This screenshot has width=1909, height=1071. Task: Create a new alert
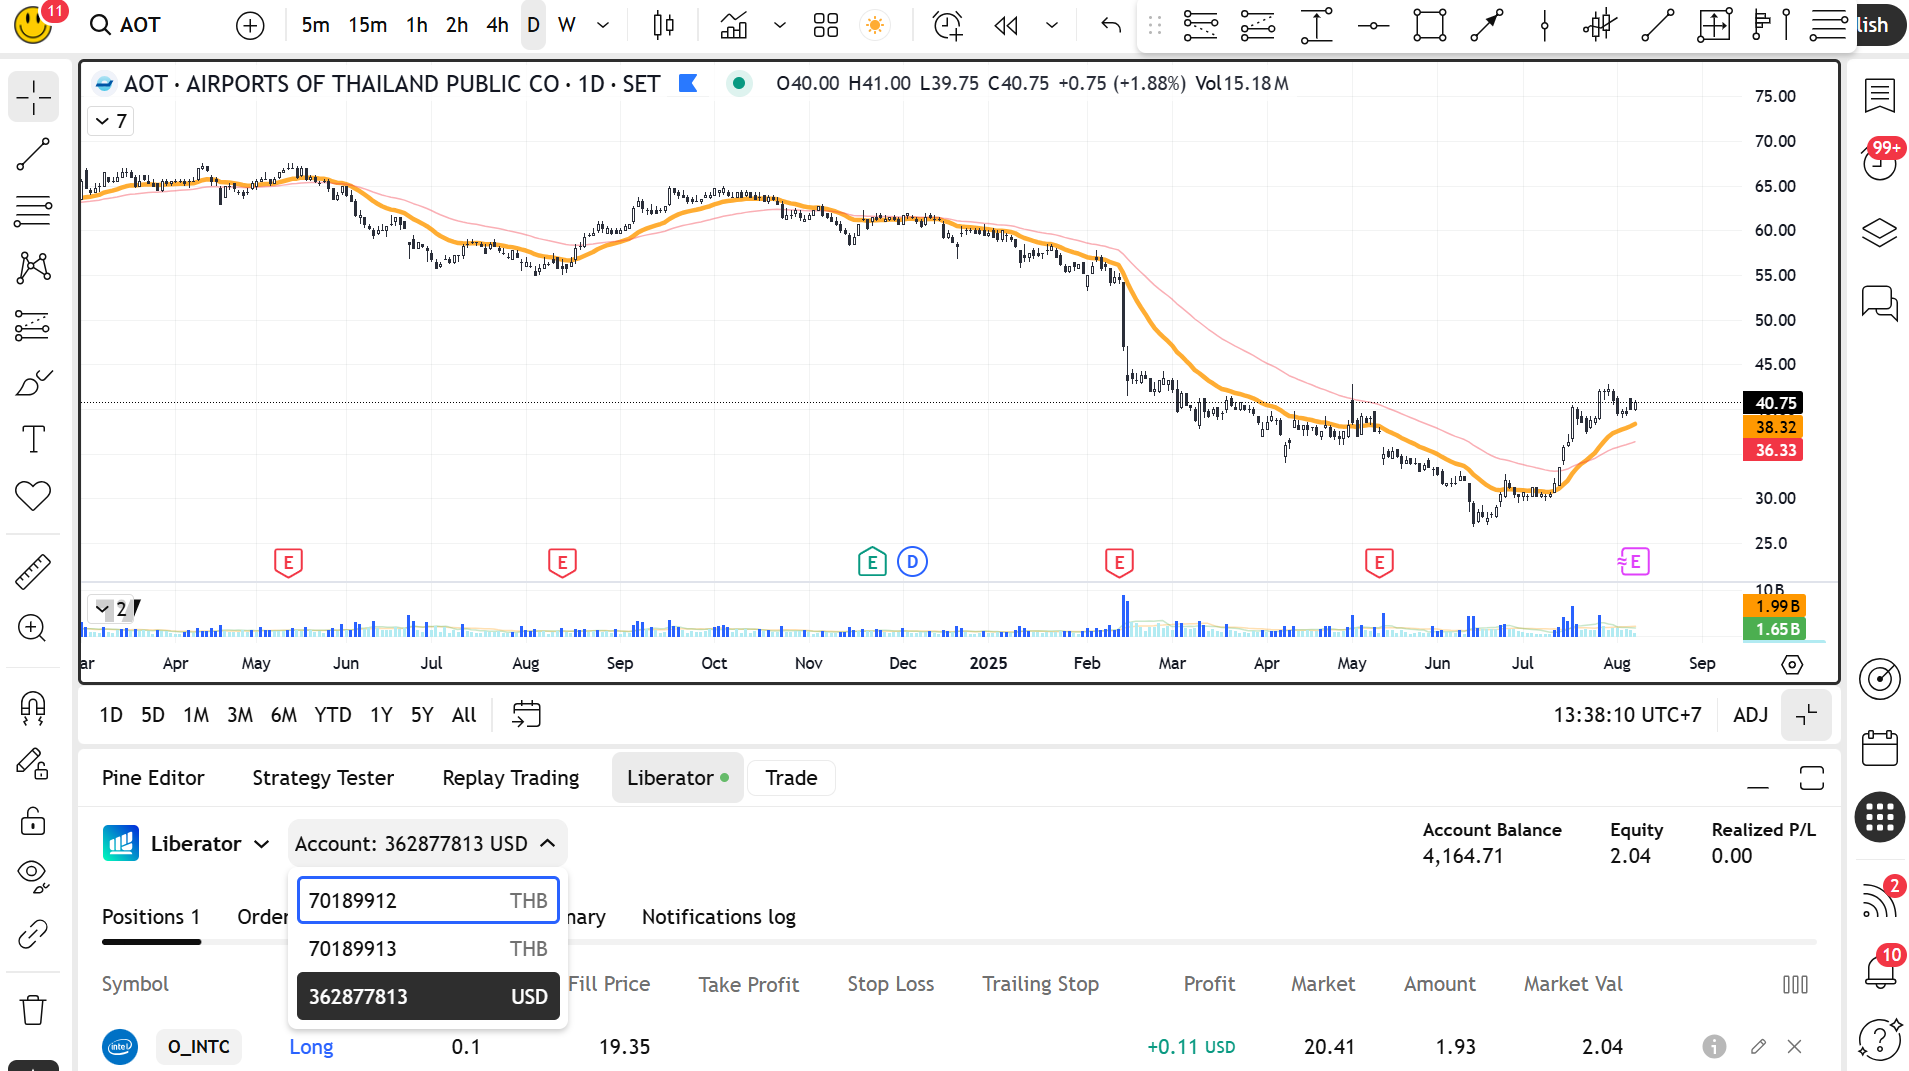[947, 25]
